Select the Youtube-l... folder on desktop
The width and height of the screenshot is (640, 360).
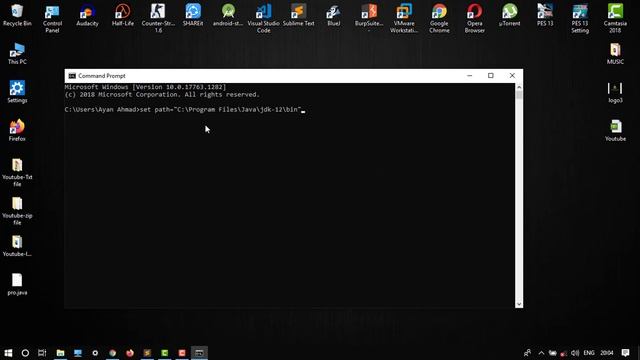pos(17,246)
